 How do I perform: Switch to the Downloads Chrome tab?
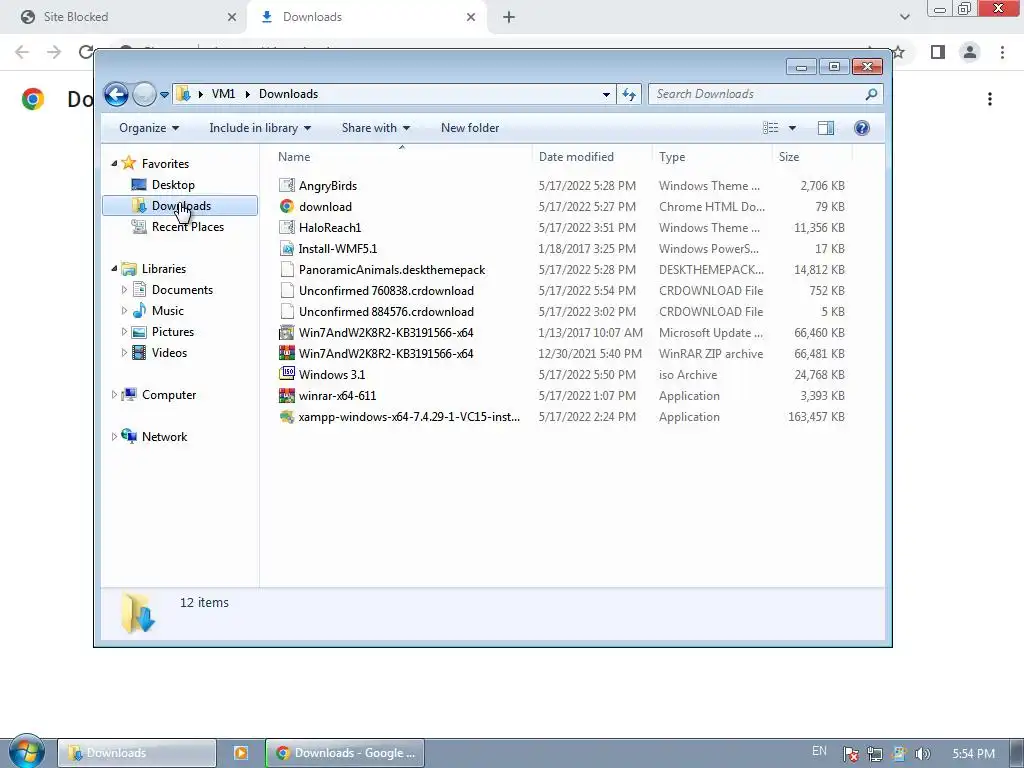[366, 17]
